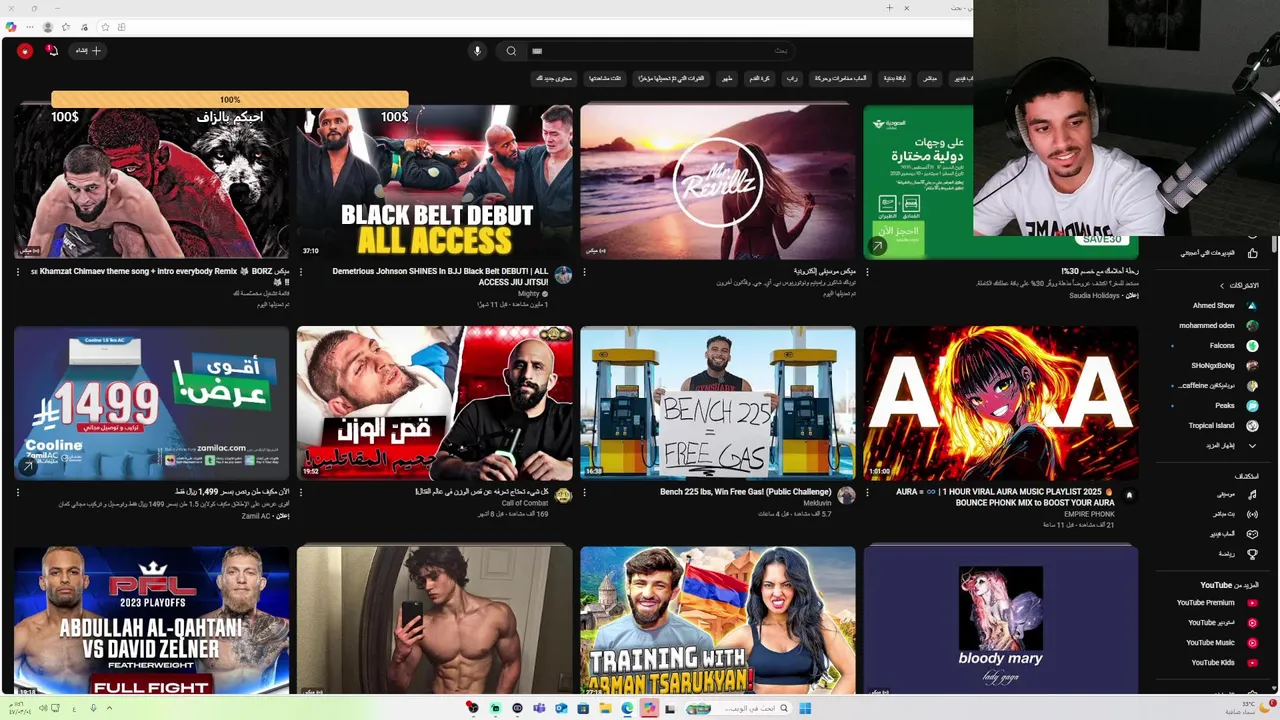
Task: Open the bloody mary lady gaga thumbnail
Action: (1001, 620)
